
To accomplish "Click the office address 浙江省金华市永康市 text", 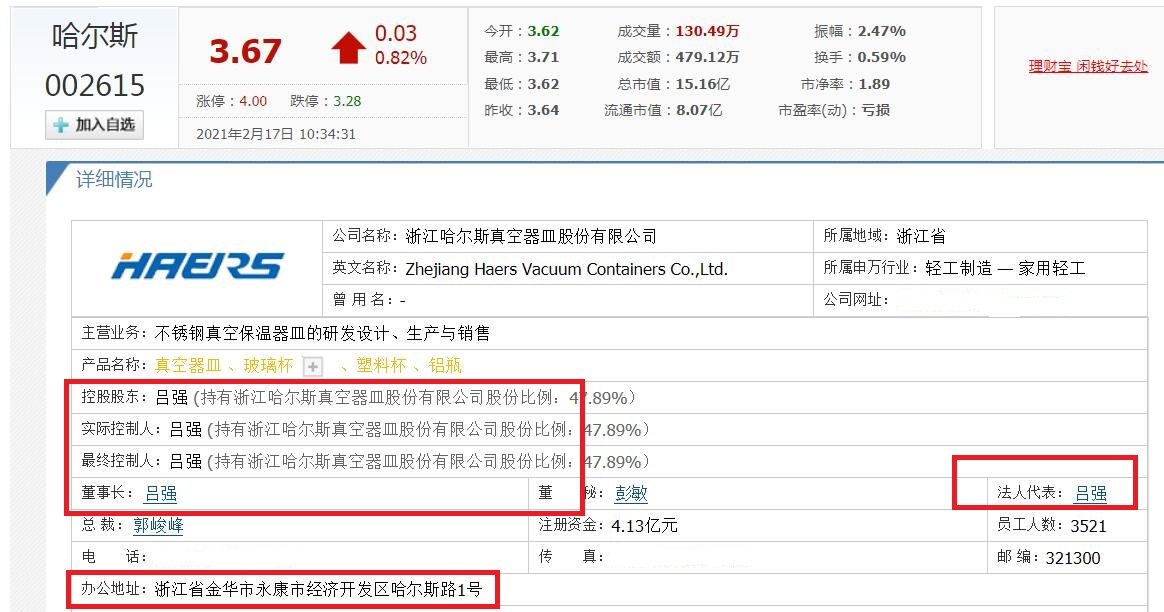I will 318,590.
